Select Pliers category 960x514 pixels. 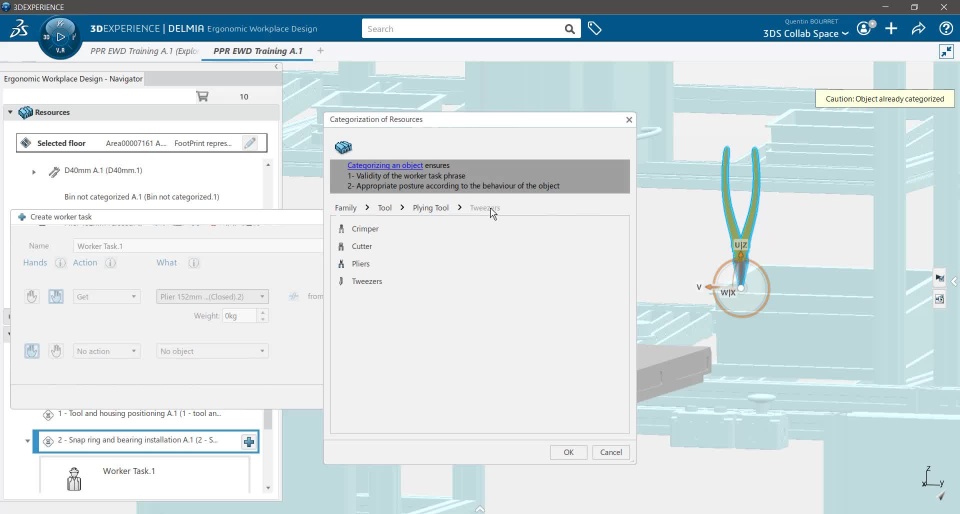[361, 264]
